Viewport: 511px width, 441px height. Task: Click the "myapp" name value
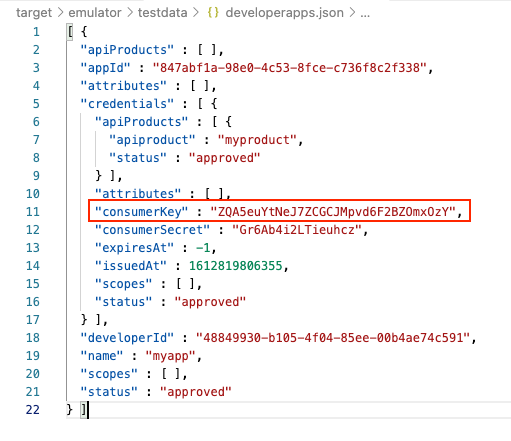click(170, 356)
